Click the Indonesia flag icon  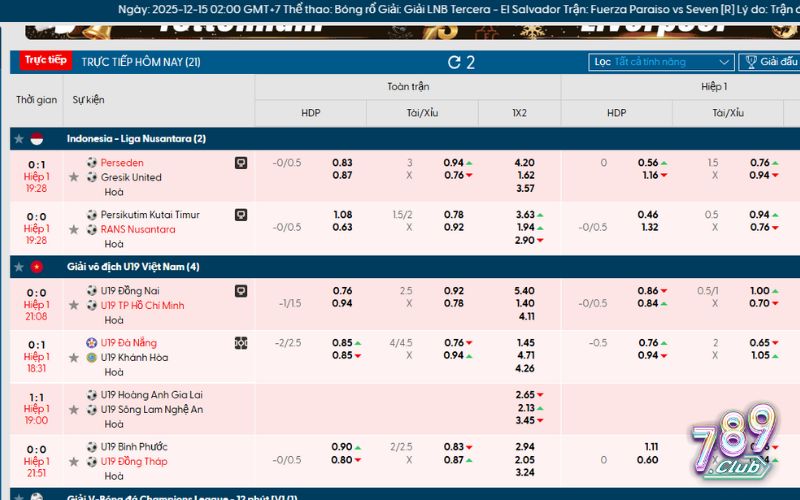[37, 139]
